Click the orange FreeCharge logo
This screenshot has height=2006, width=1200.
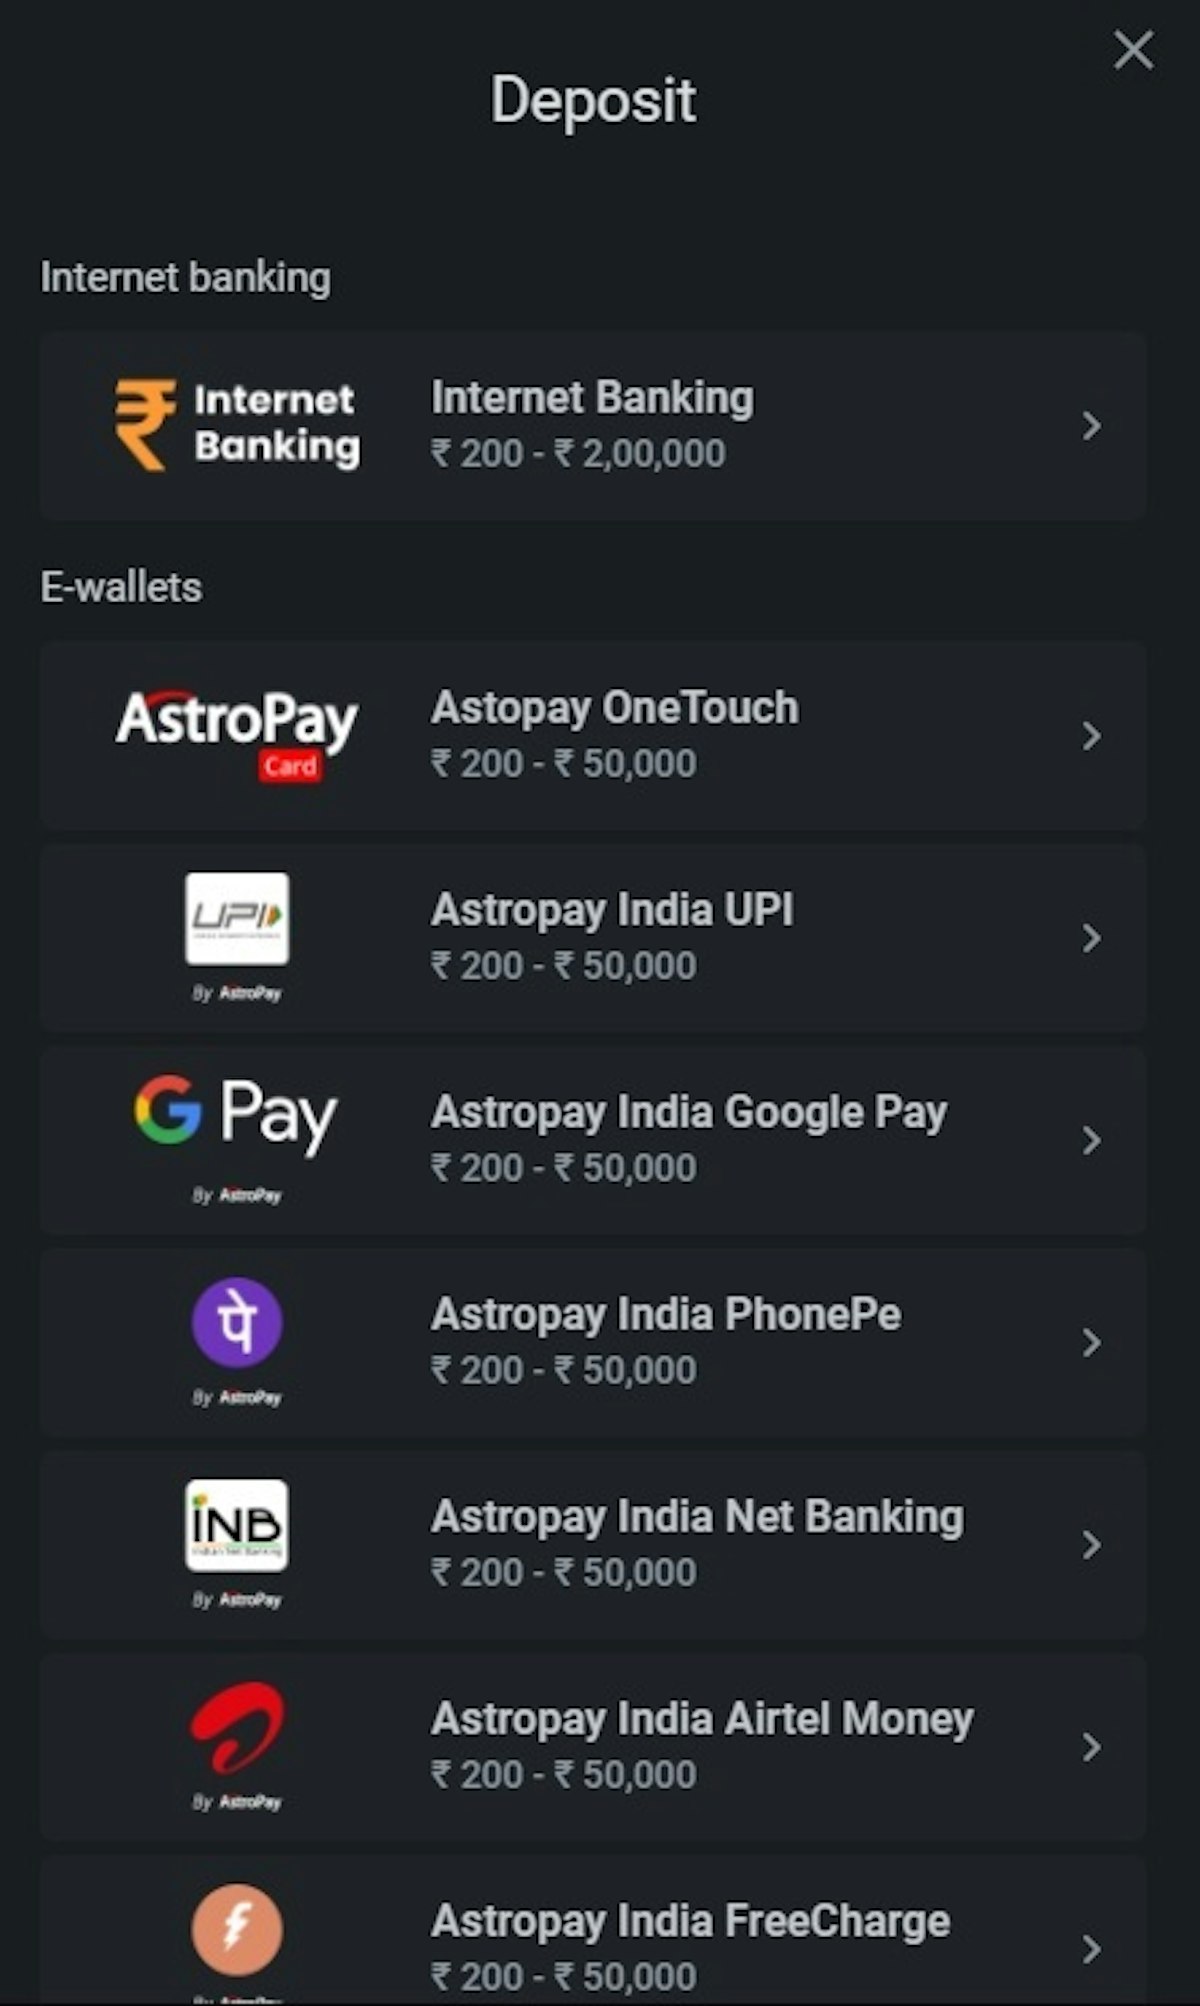click(x=237, y=1929)
